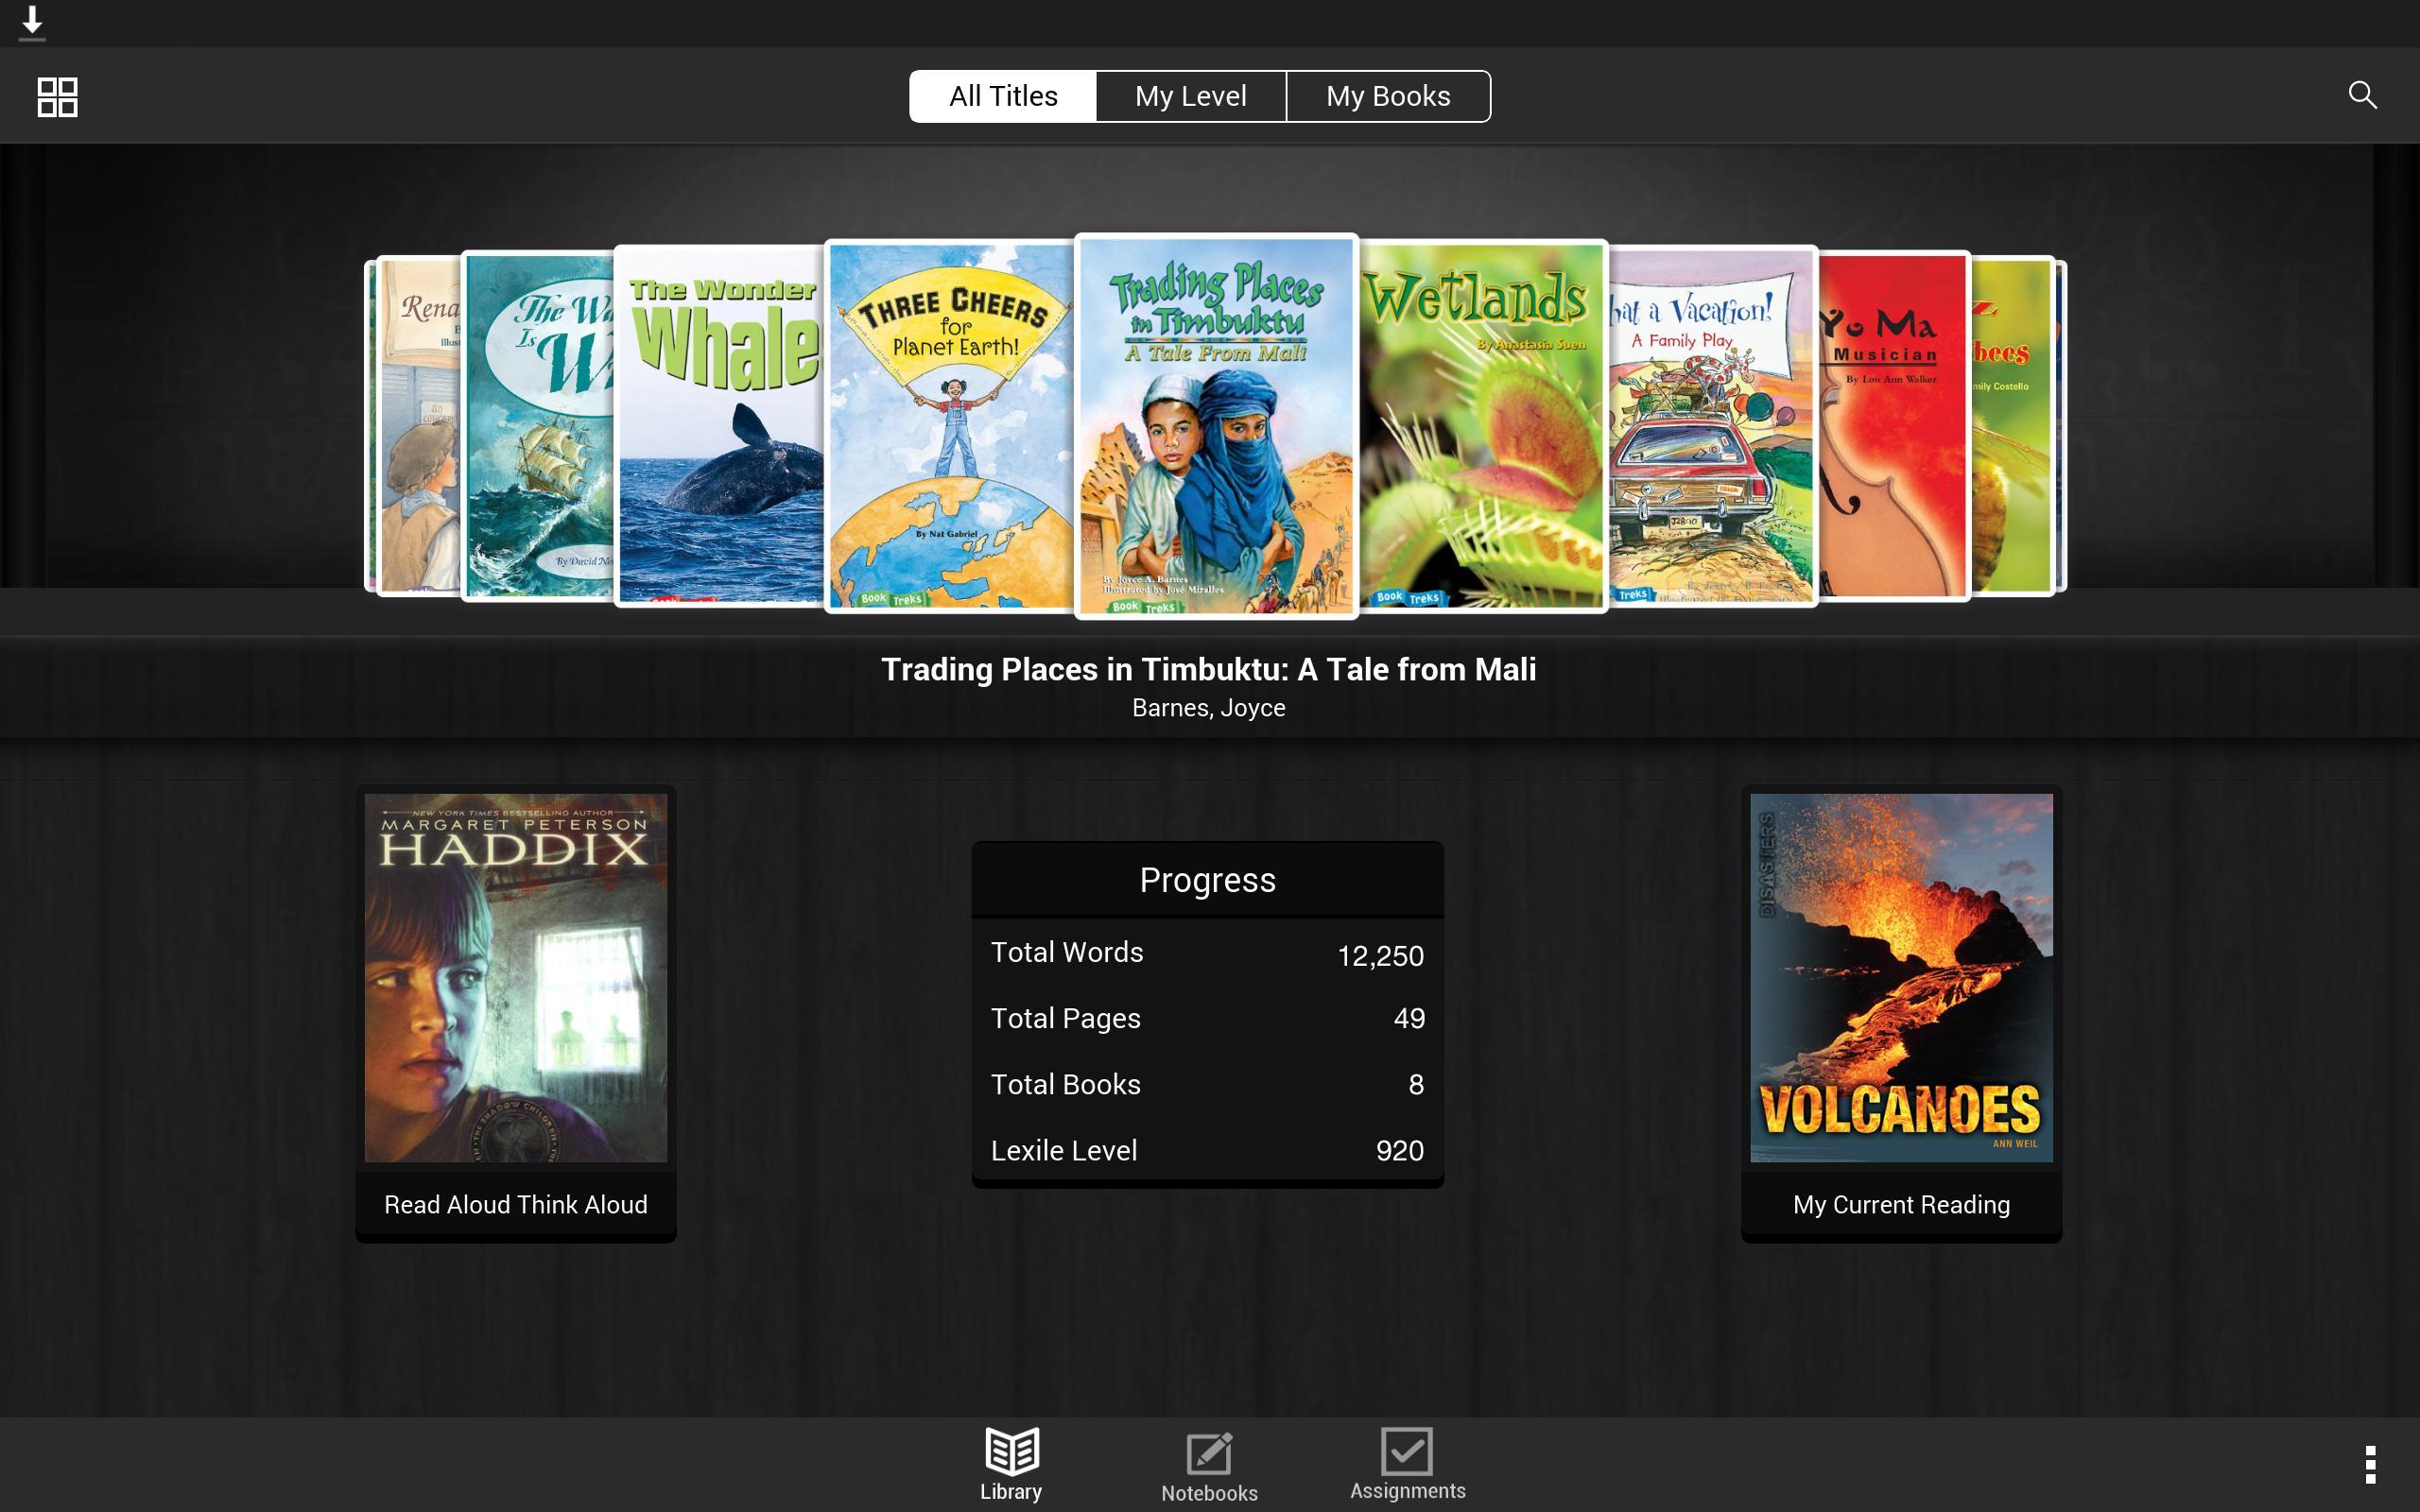The height and width of the screenshot is (1512, 2420).
Task: Click the Lexile Level progress row
Action: point(1207,1150)
